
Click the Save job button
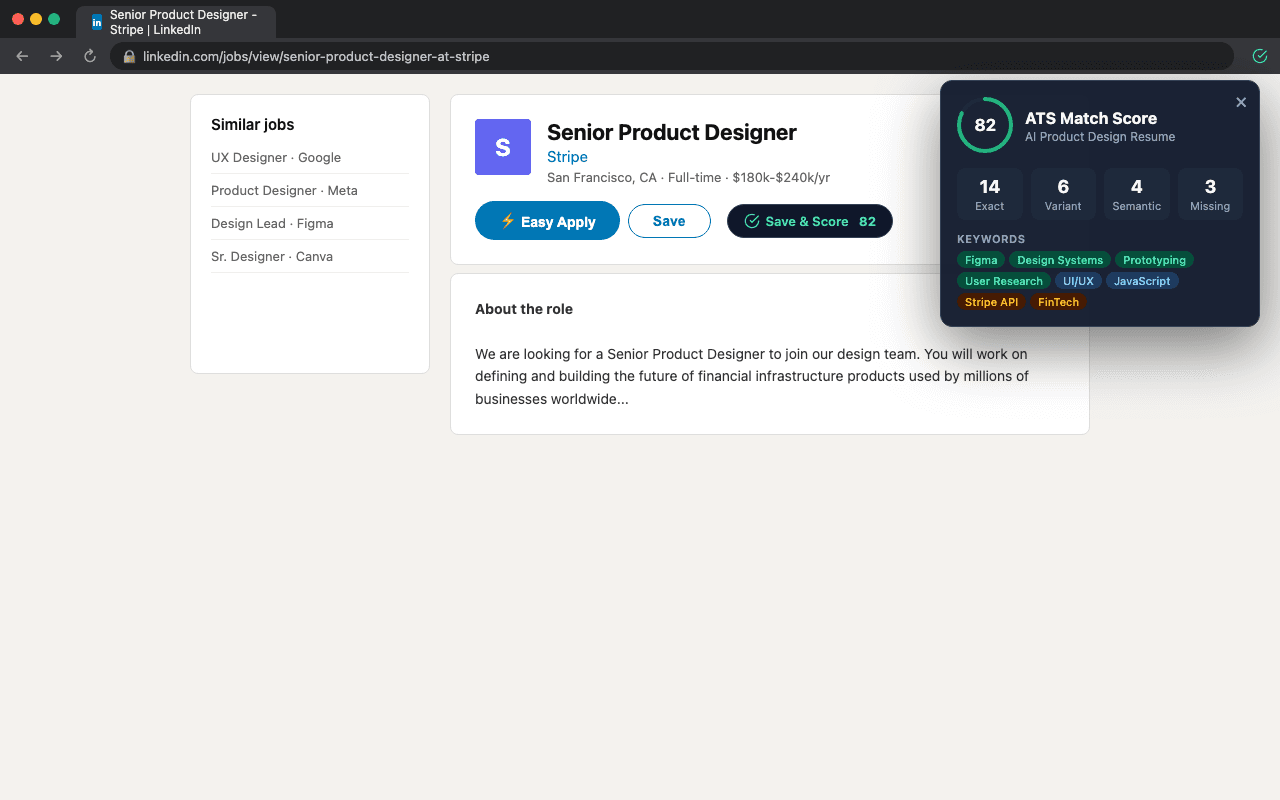click(669, 221)
